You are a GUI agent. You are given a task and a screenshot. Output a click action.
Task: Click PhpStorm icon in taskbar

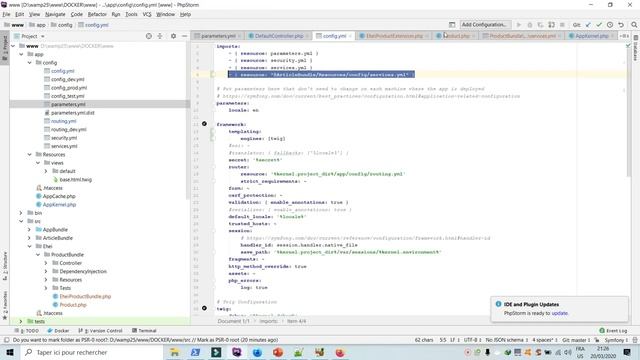point(237,352)
